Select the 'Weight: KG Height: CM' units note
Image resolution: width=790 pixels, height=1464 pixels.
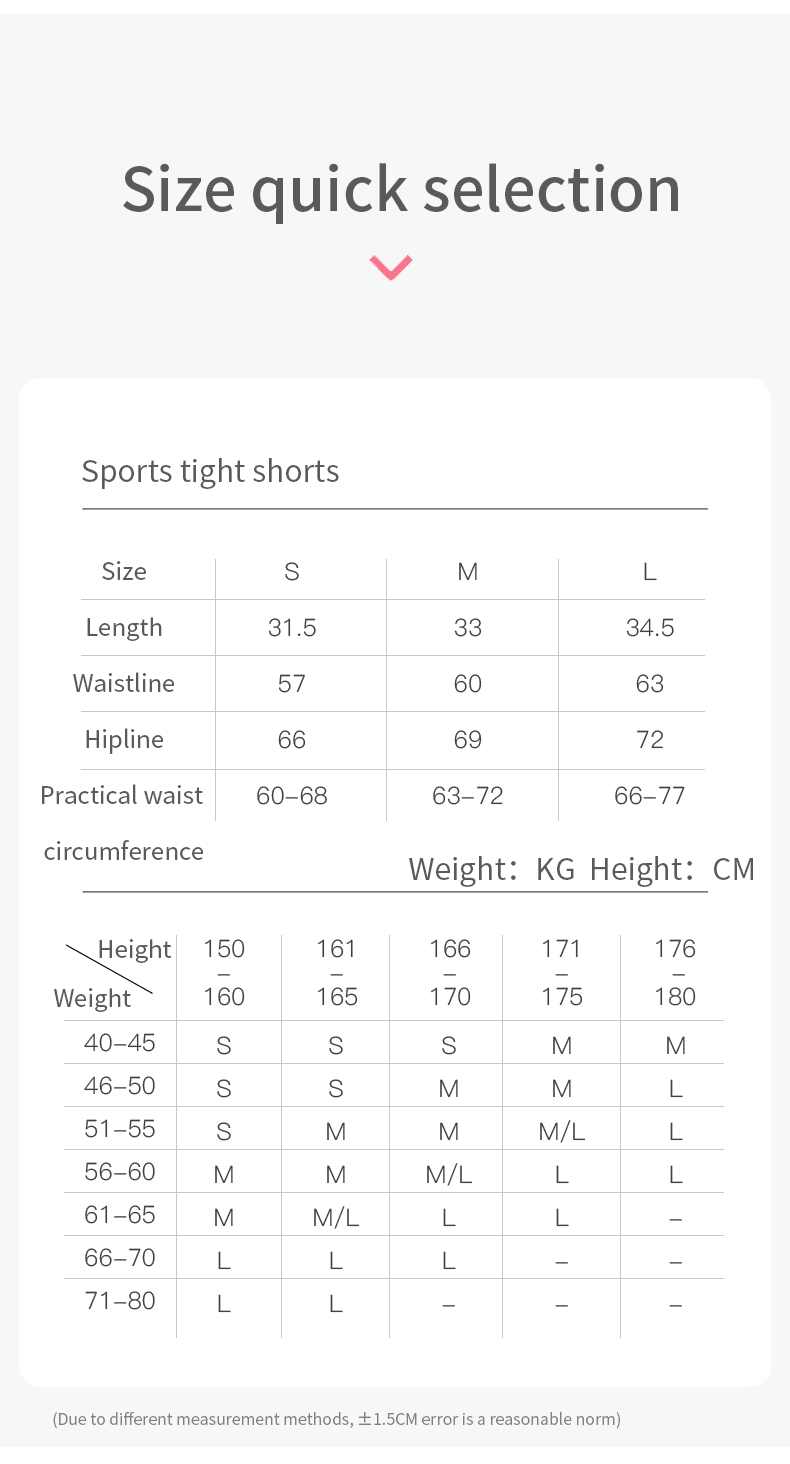point(581,869)
